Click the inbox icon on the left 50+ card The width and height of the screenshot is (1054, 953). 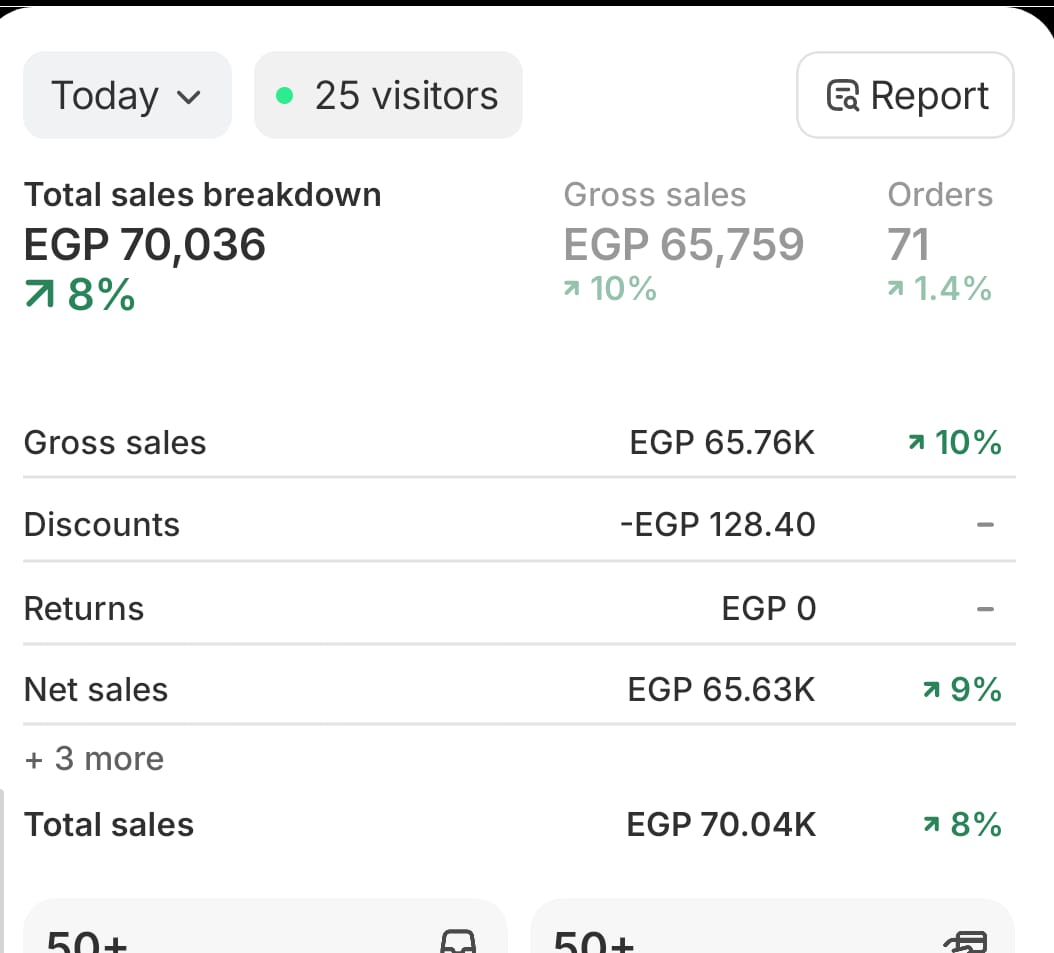pos(458,942)
